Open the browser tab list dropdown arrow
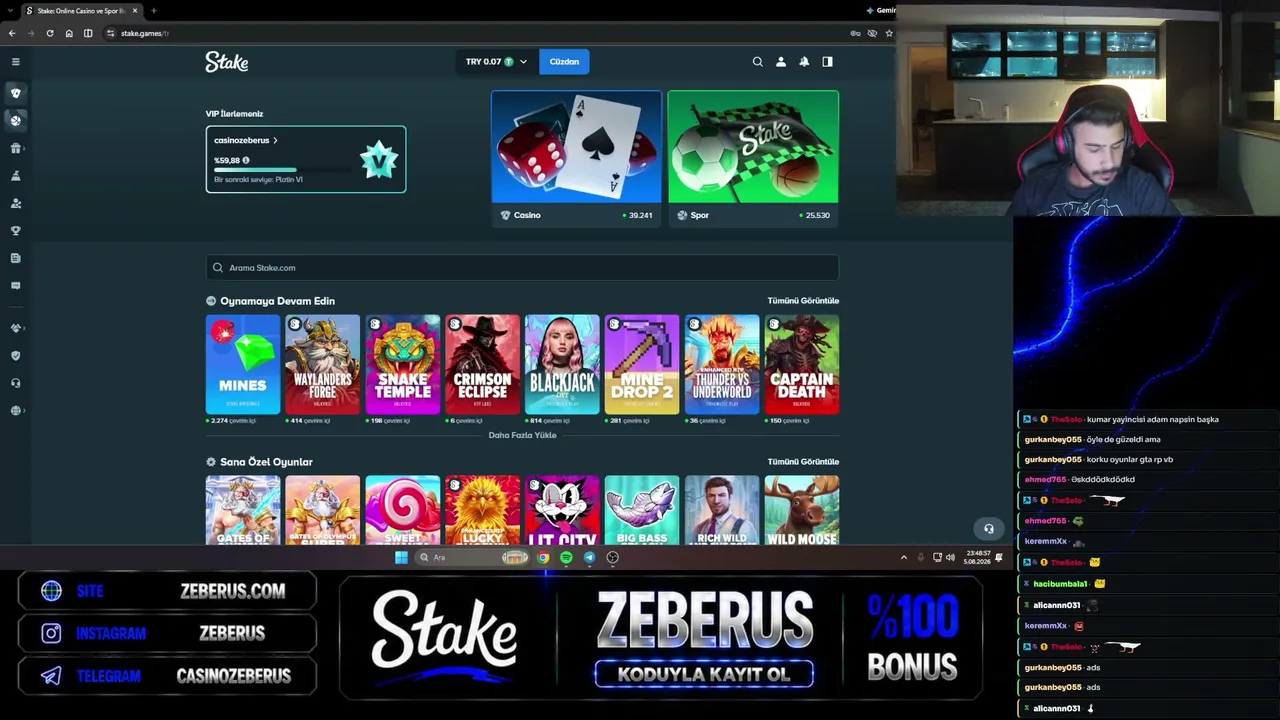This screenshot has height=720, width=1280. click(x=9, y=11)
